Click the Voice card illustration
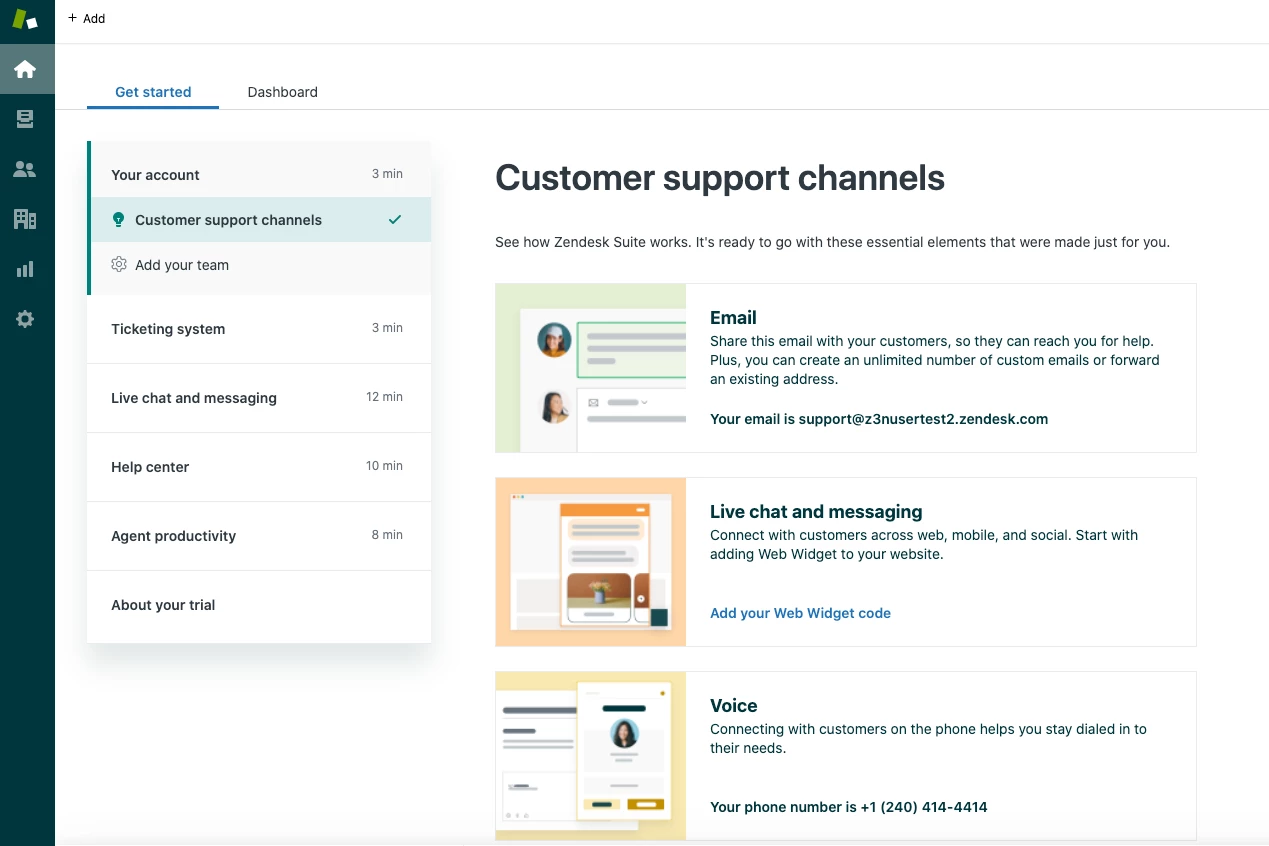1269x846 pixels. click(591, 755)
